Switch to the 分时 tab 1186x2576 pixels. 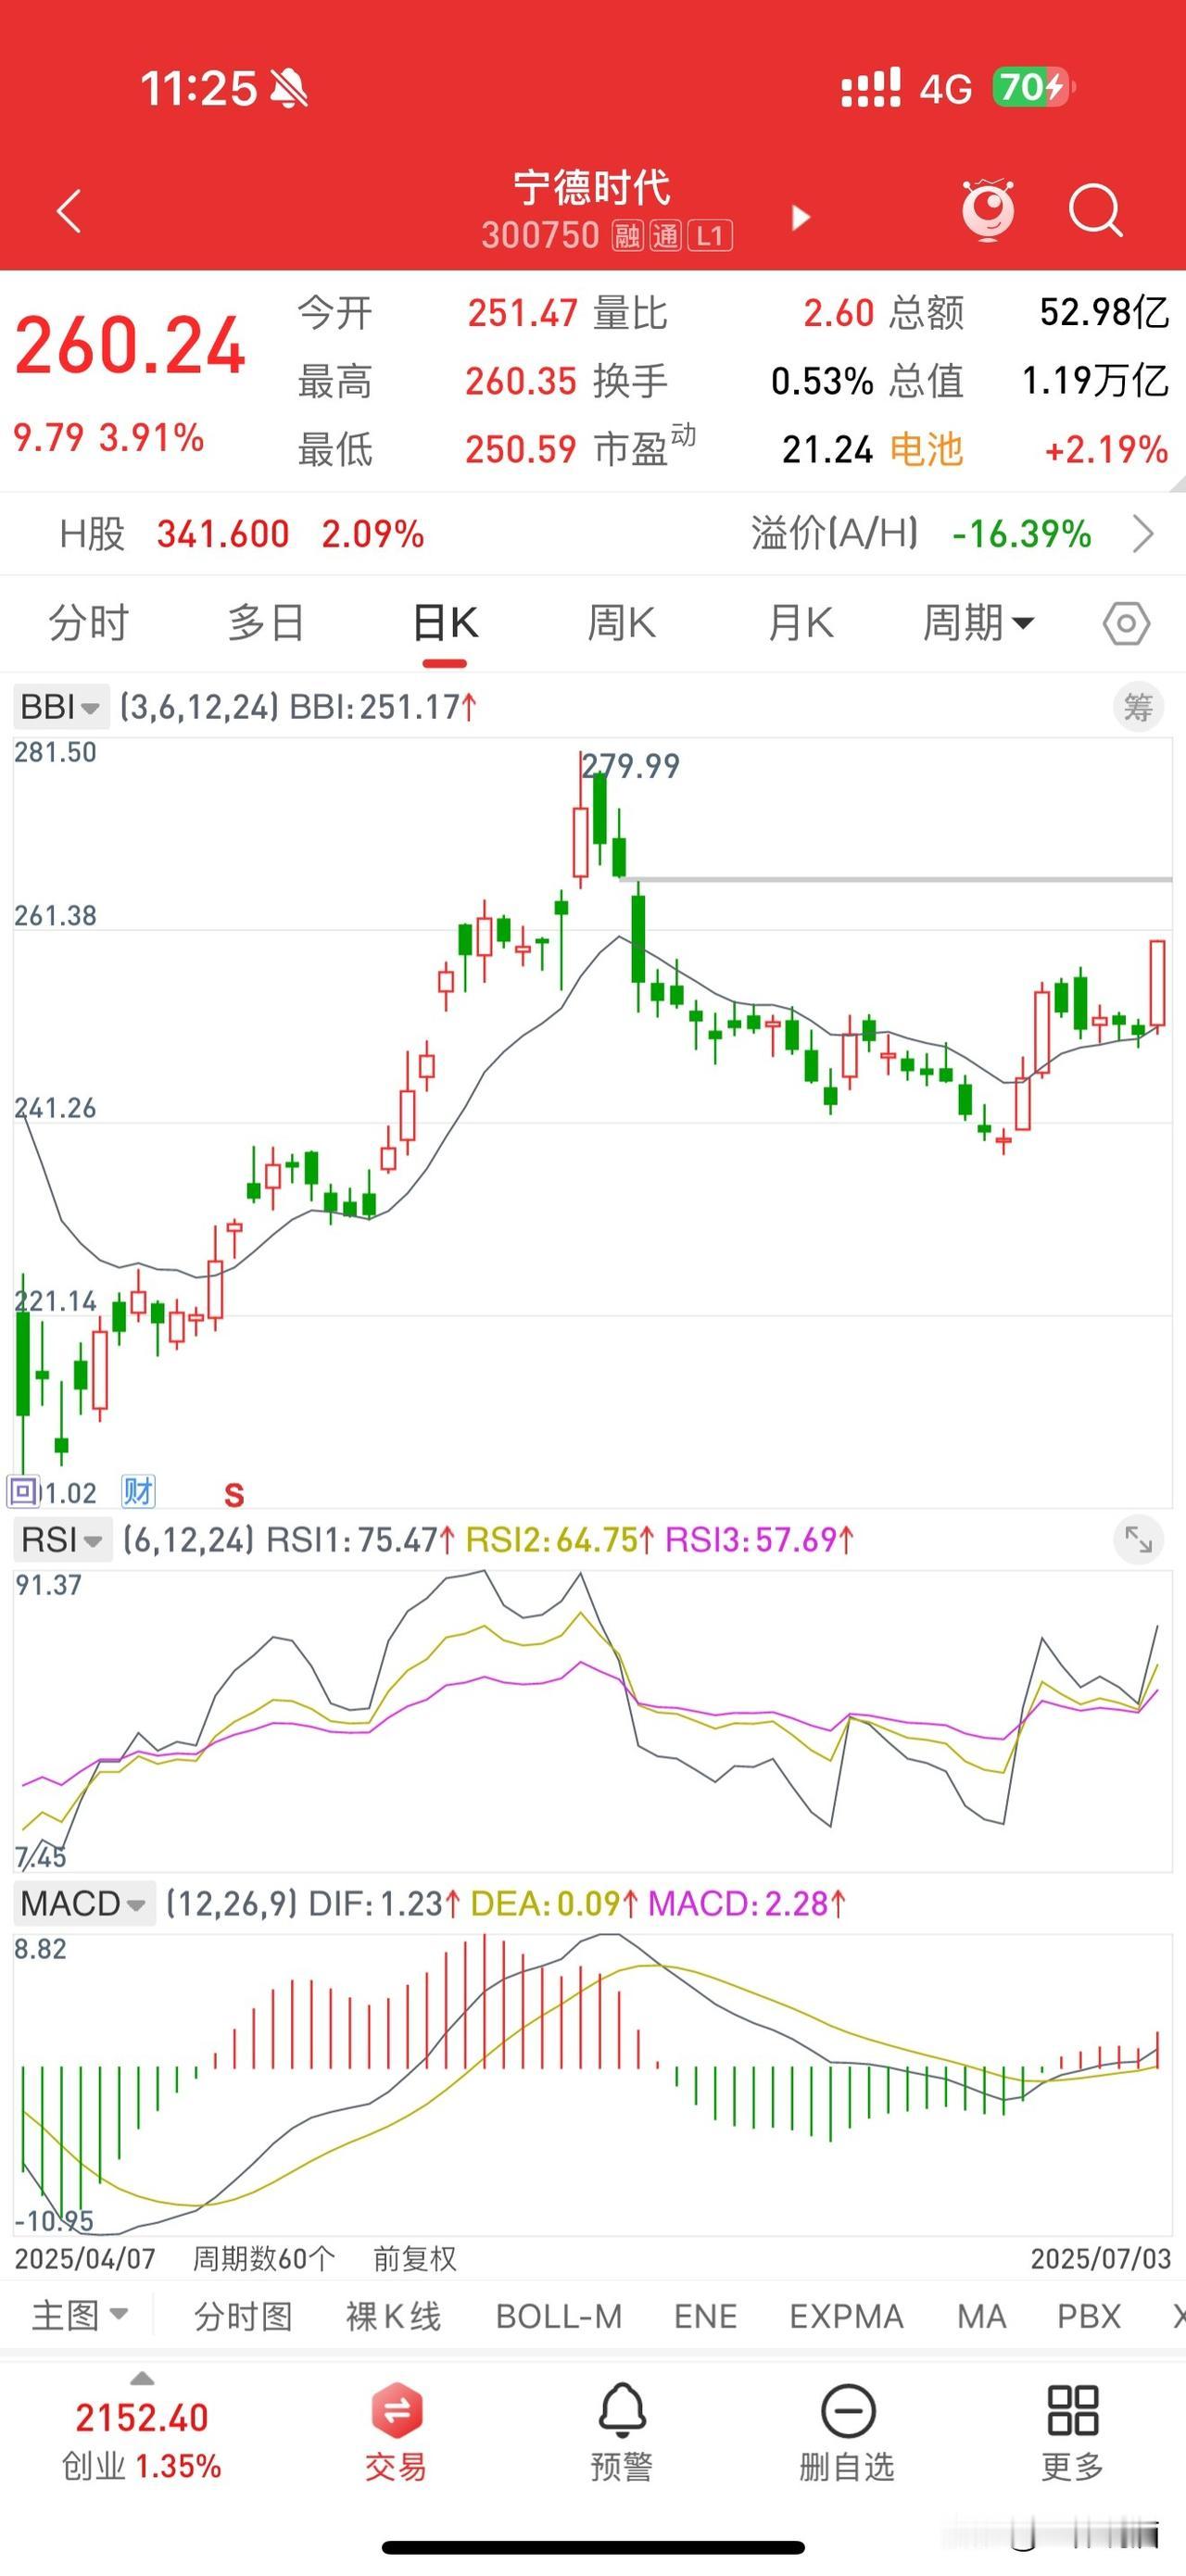(89, 623)
